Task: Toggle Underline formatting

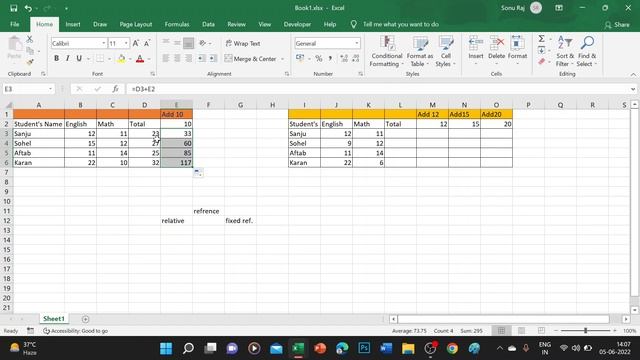Action: pos(79,59)
